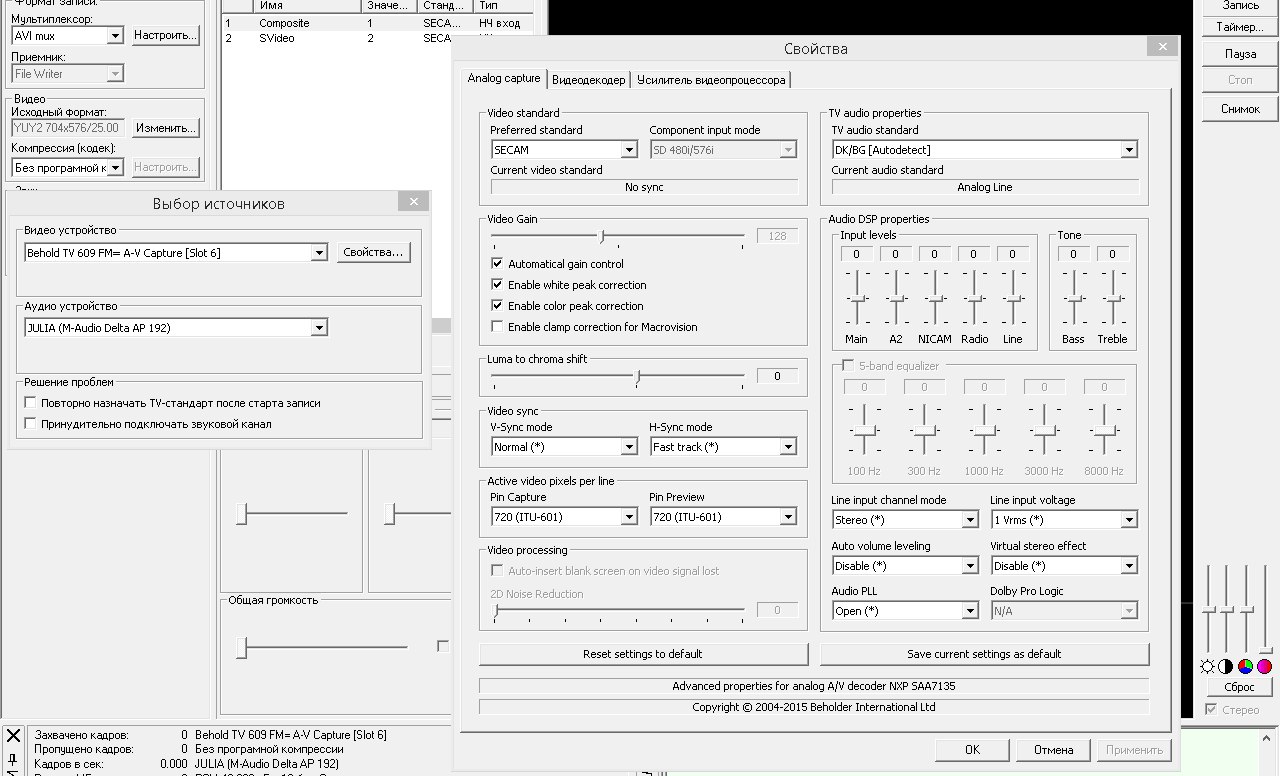Switch to Analog capture tab
The image size is (1280, 776).
[504, 78]
